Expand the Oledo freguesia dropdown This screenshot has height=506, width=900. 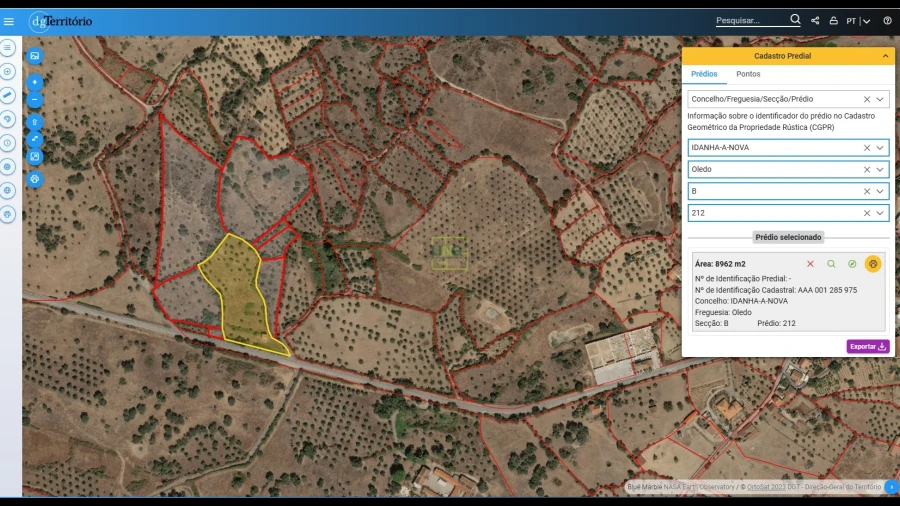880,170
